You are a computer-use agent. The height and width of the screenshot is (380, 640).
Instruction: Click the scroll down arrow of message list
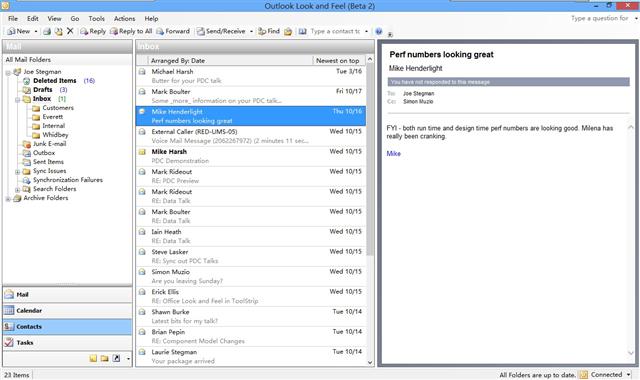point(370,362)
